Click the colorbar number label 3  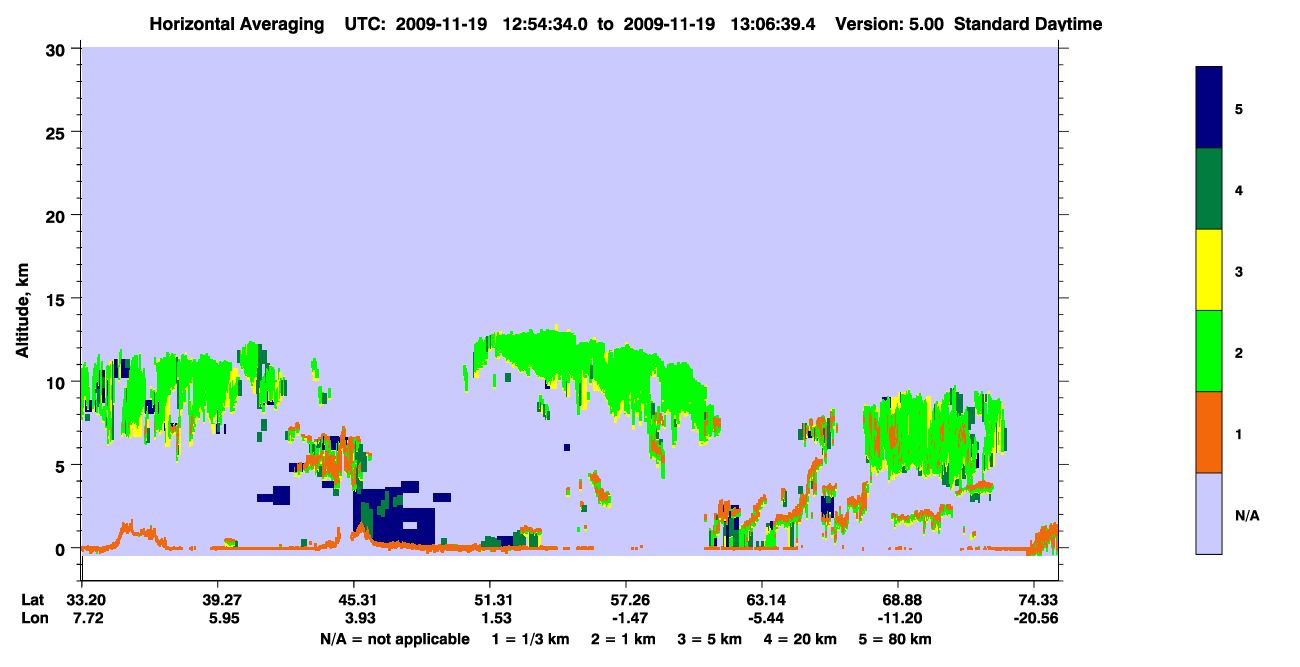click(1239, 272)
